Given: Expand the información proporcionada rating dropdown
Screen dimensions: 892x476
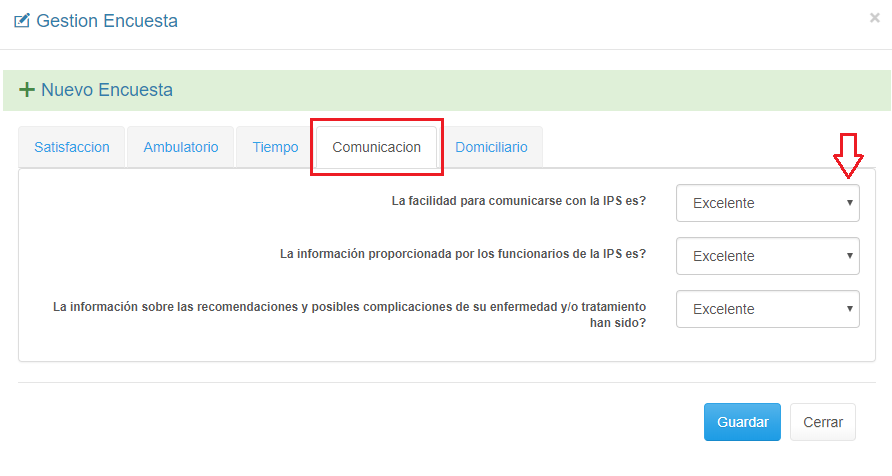Looking at the screenshot, I should (767, 256).
